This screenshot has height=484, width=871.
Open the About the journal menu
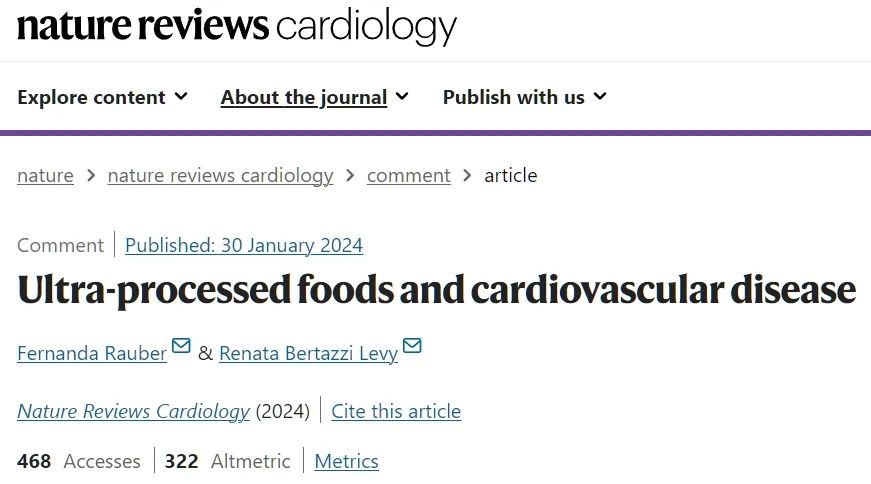pos(314,97)
